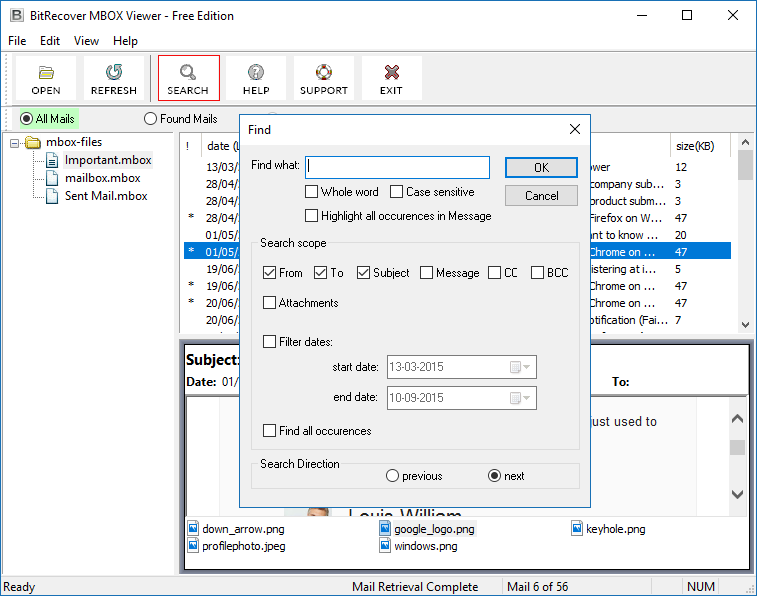
Task: Click the mail list scroll-up arrow
Action: tap(745, 142)
